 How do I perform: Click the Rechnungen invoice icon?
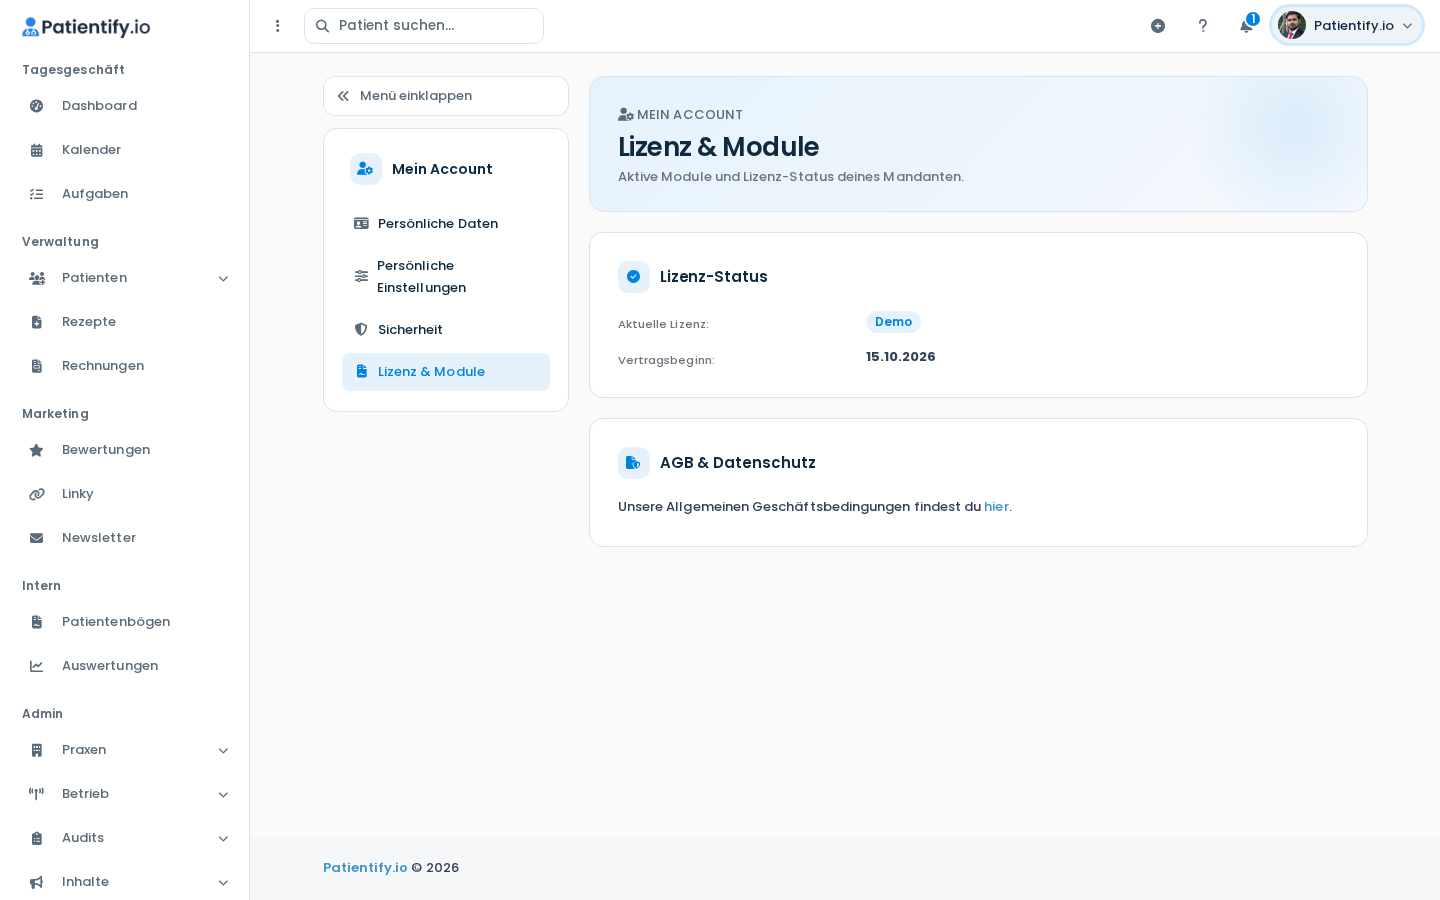tap(37, 366)
